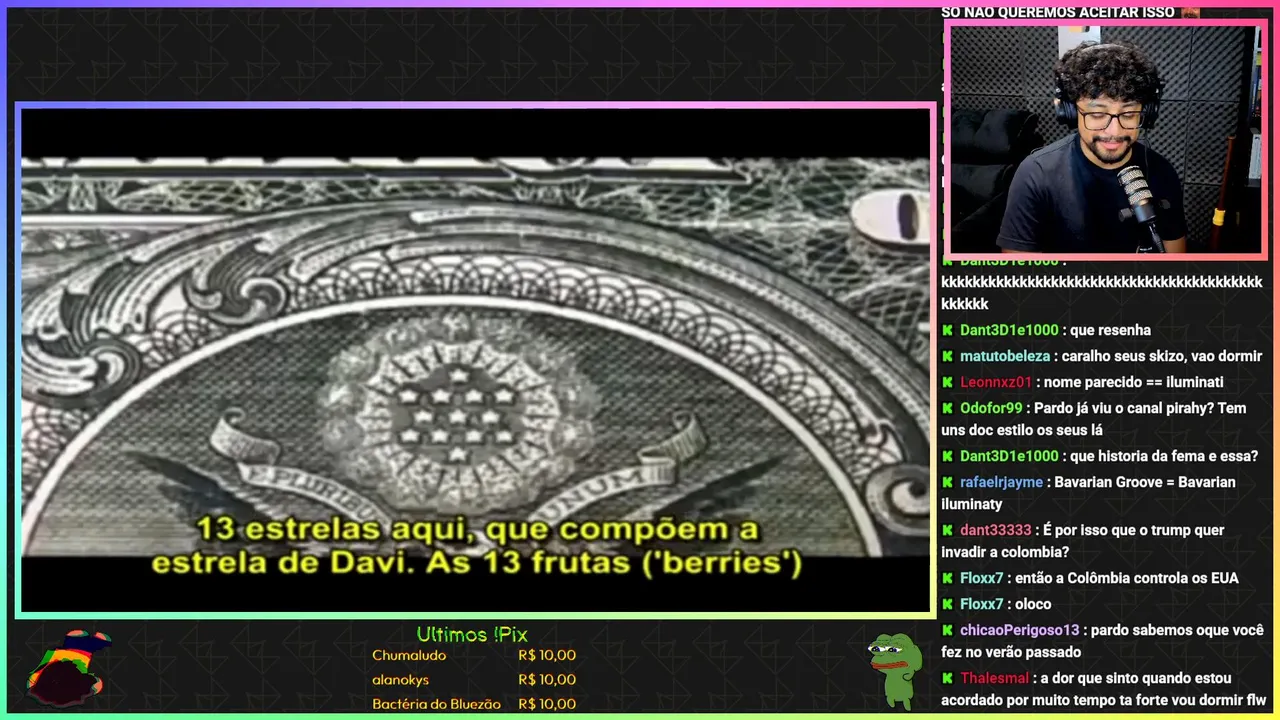1280x720 pixels.
Task: Open Odofor99's username in chat
Action: click(991, 408)
